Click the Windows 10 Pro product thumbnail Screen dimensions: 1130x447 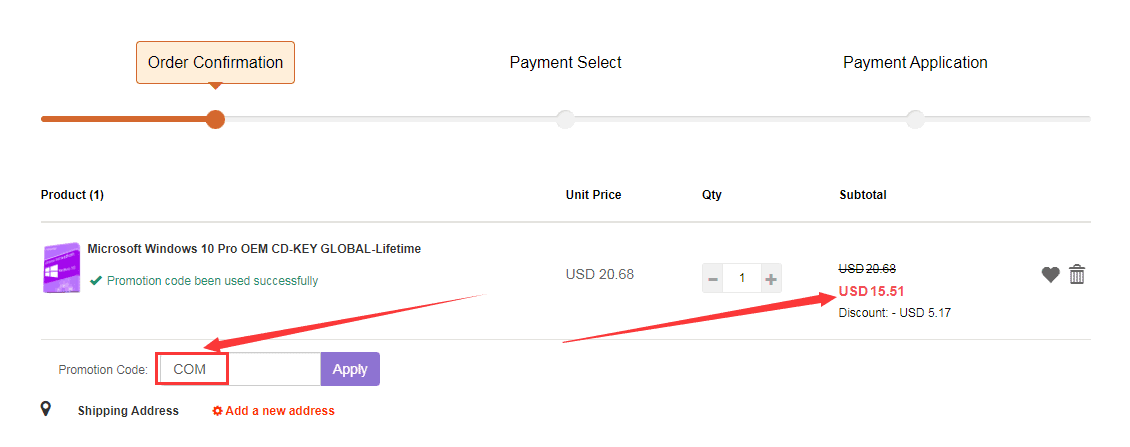point(61,268)
